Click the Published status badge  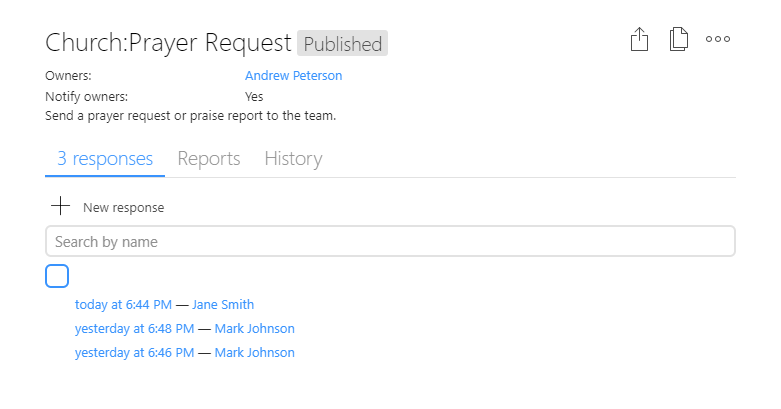click(343, 43)
